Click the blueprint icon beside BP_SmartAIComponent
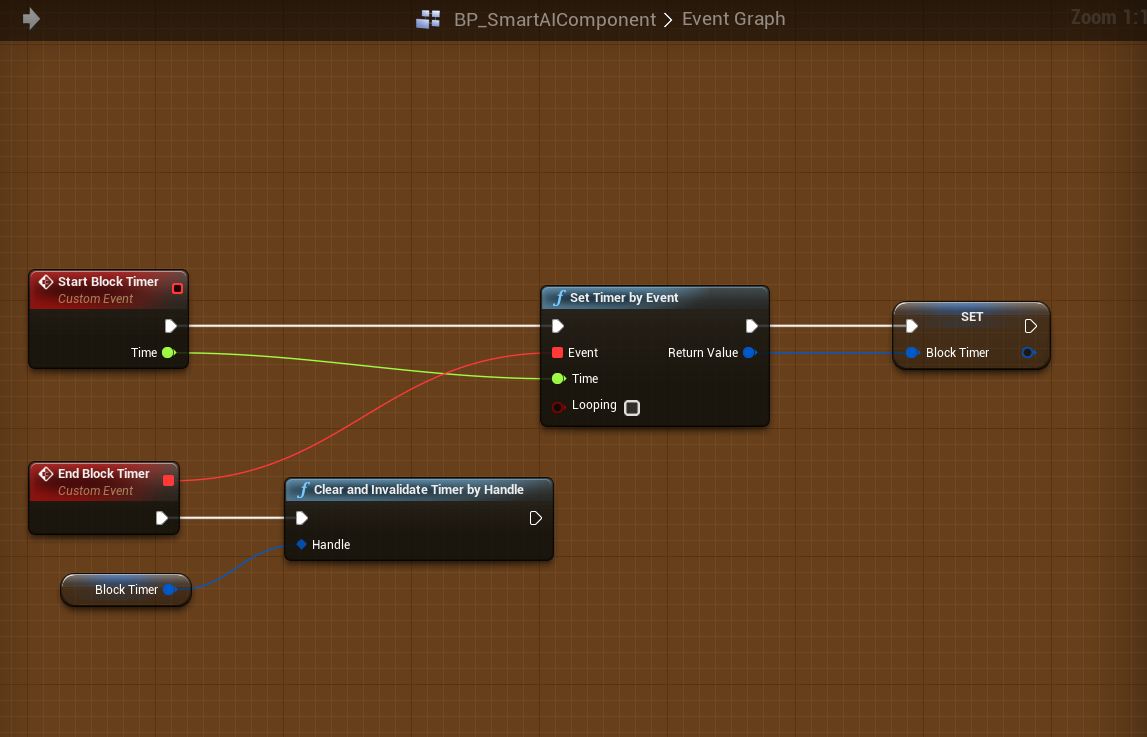This screenshot has width=1147, height=737. pos(428,19)
